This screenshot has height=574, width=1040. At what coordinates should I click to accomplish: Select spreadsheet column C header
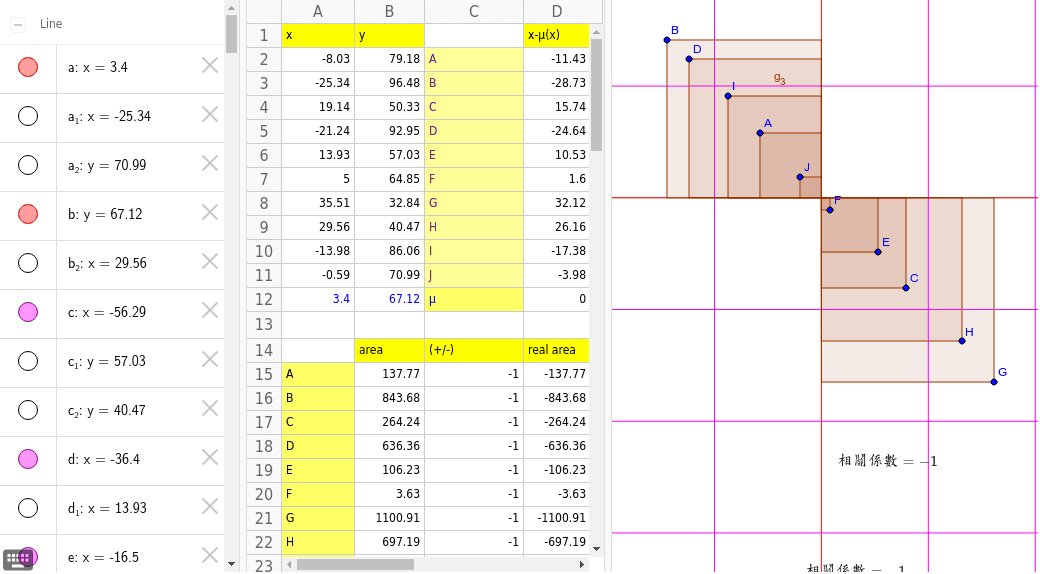pyautogui.click(x=474, y=11)
